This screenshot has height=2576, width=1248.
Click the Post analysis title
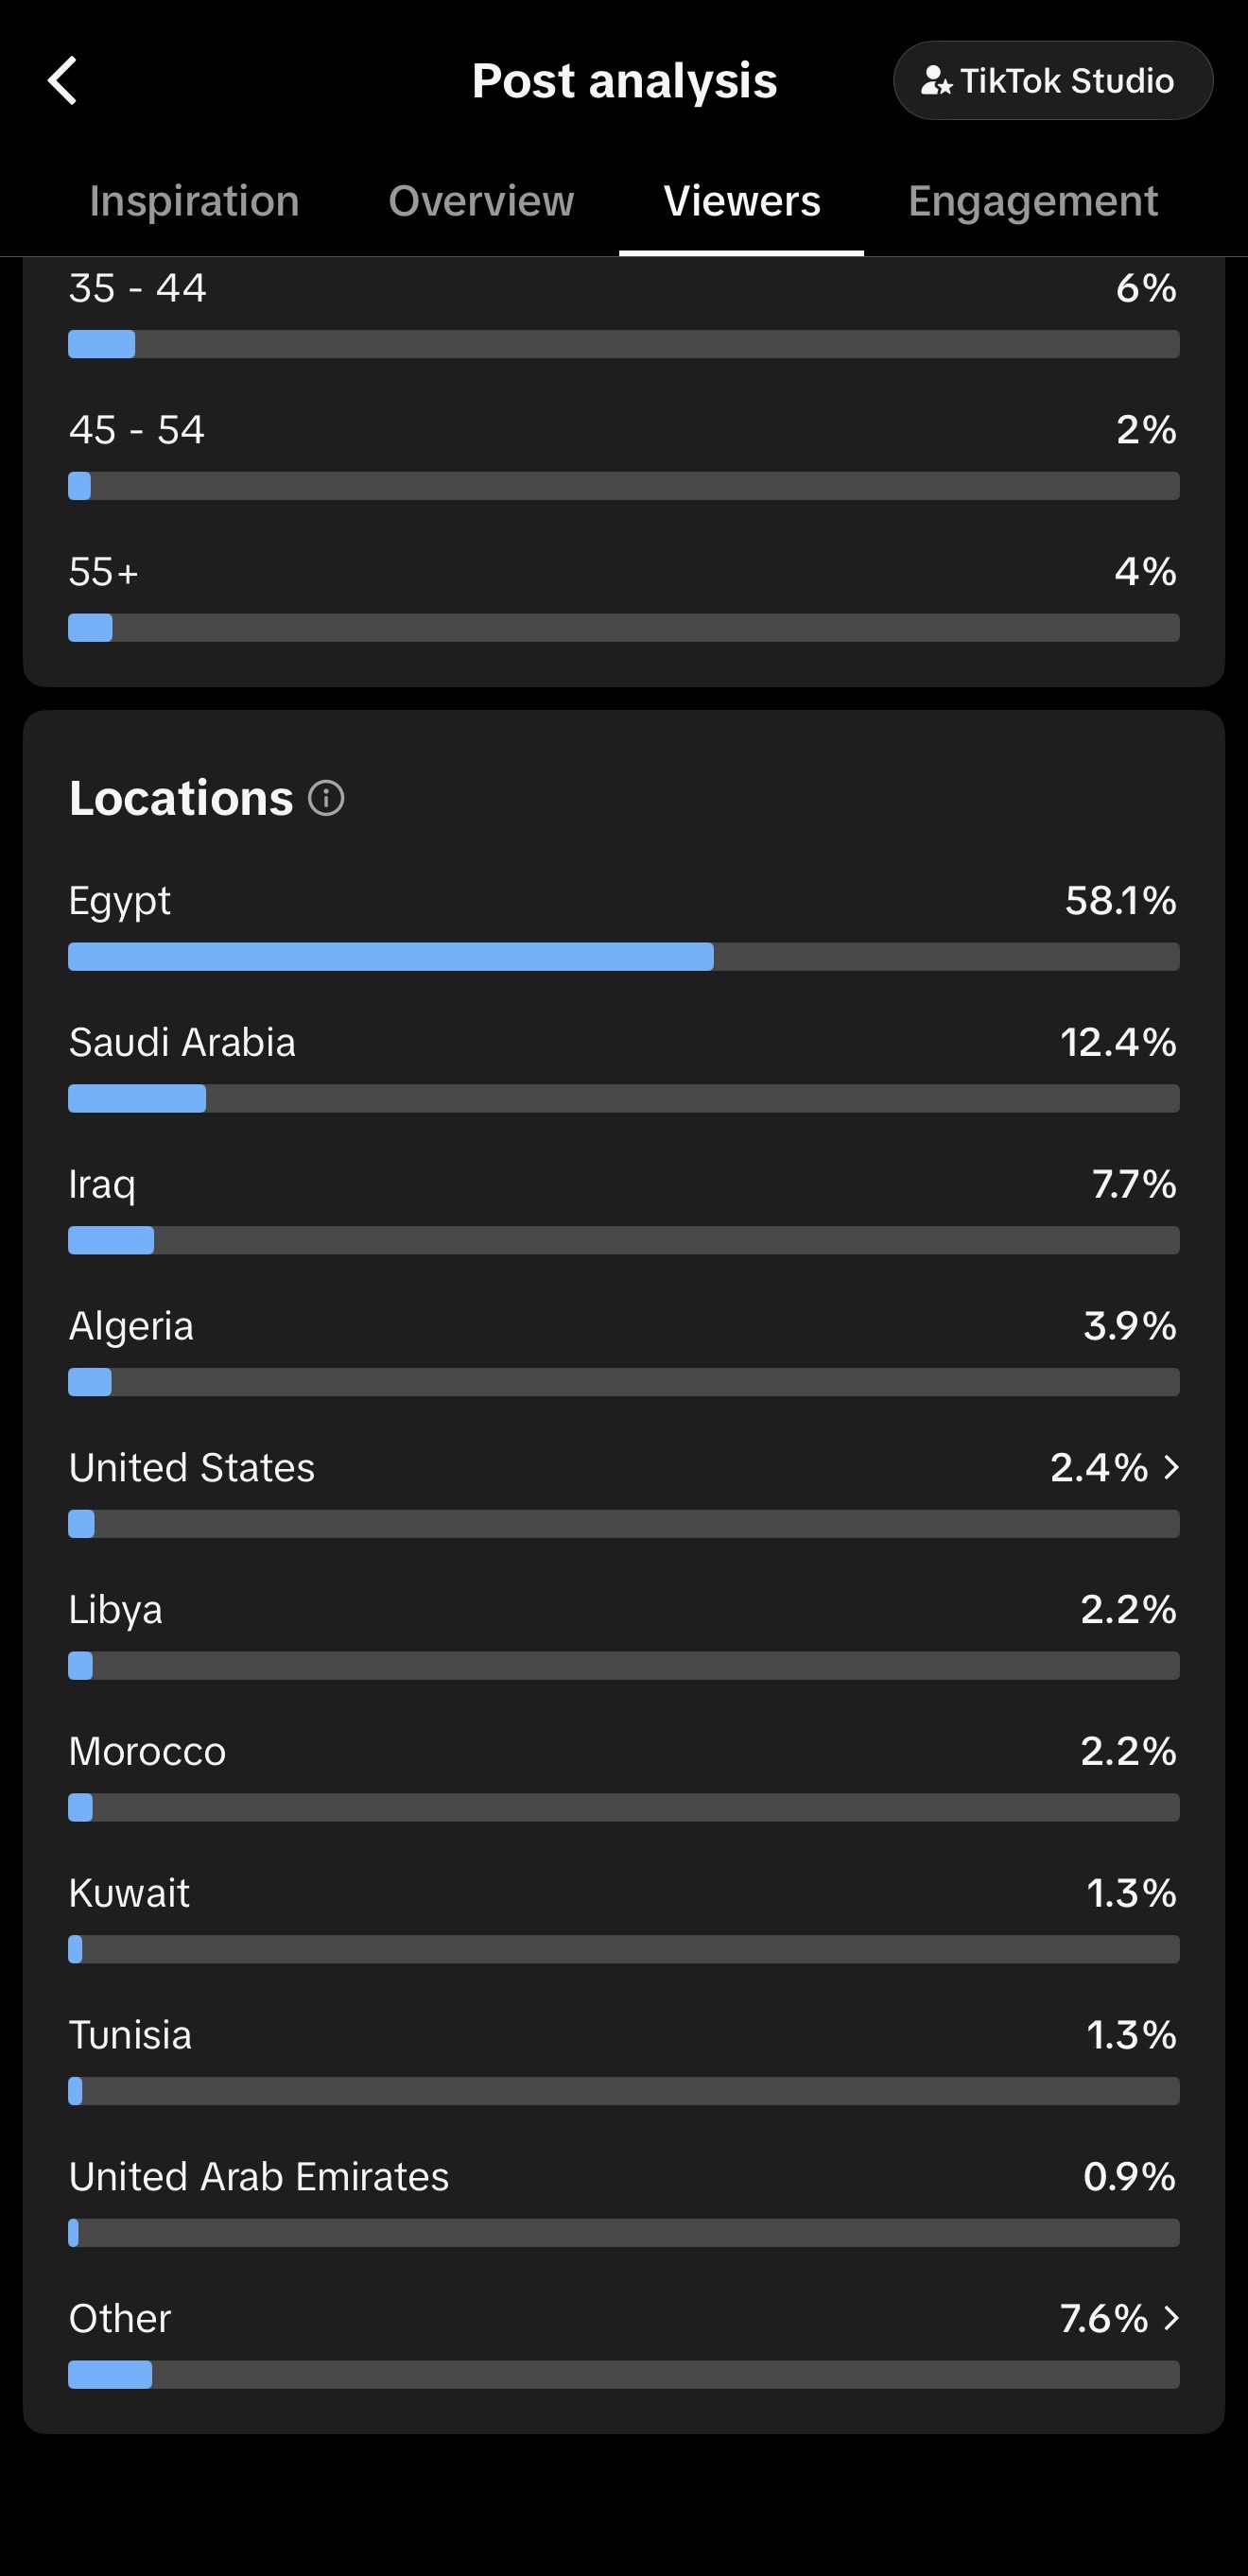pos(624,80)
